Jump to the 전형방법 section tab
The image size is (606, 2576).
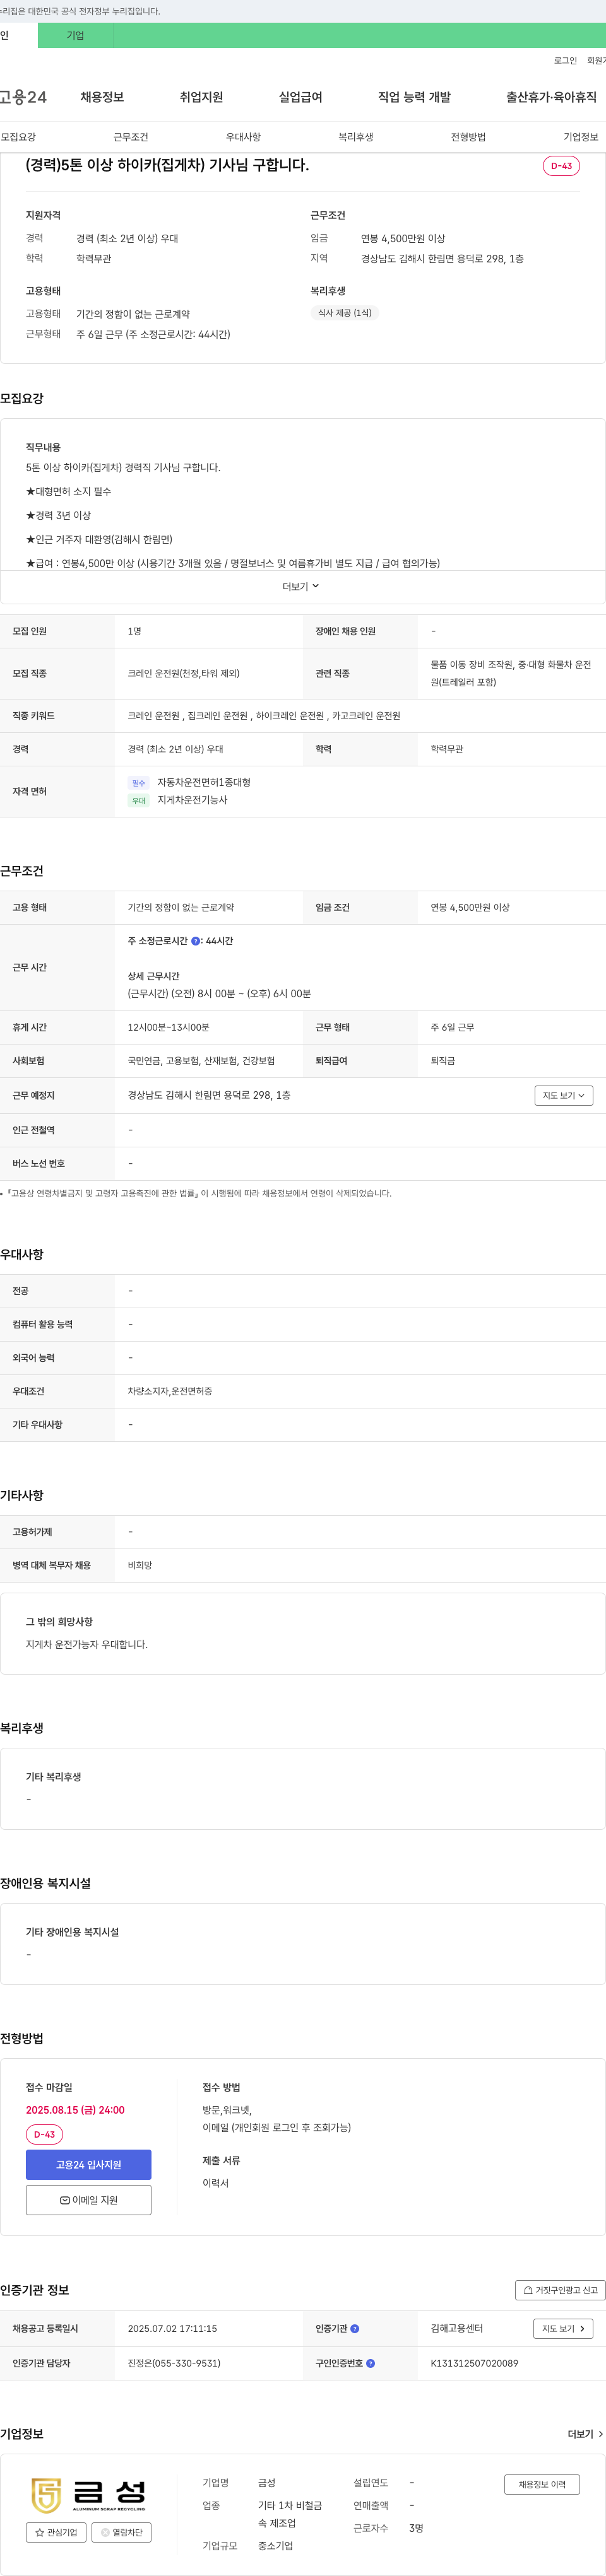pos(468,137)
